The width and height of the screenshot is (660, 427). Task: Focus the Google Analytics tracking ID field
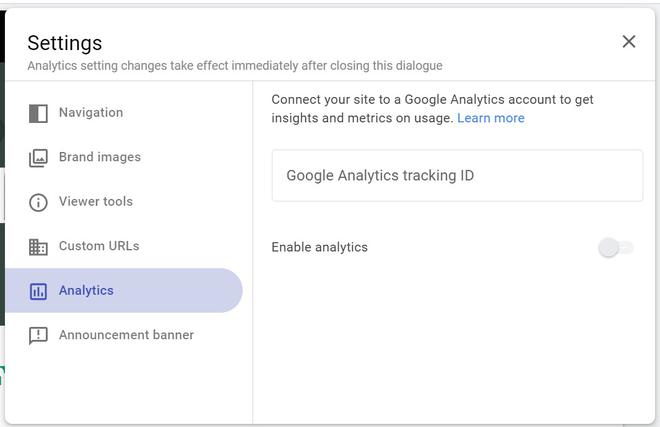457,176
